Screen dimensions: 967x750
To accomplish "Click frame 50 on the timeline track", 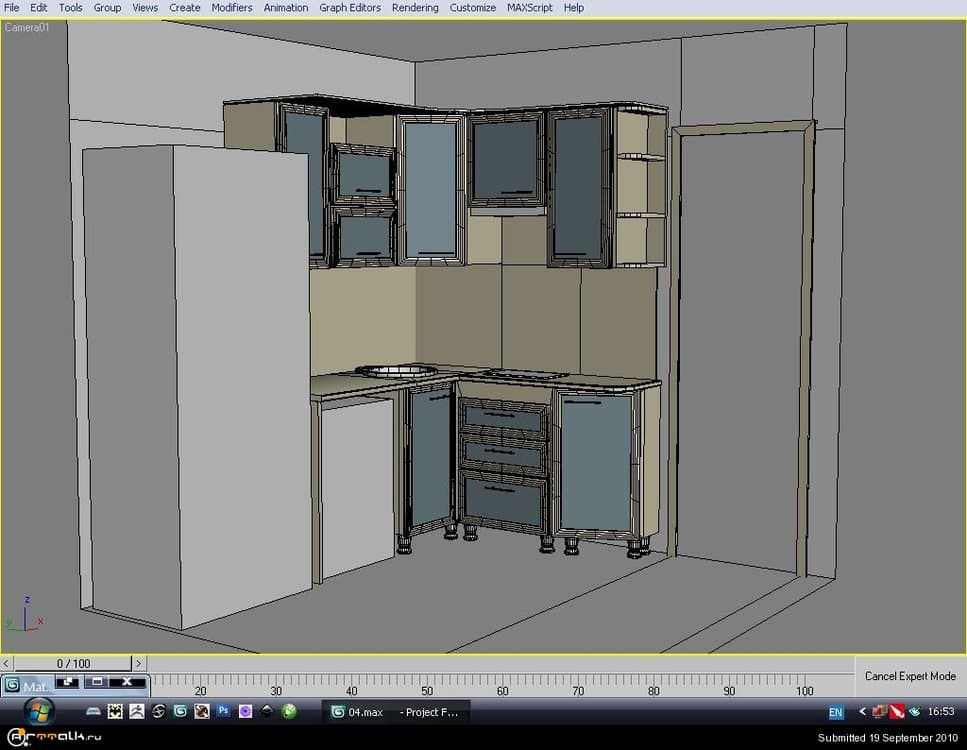I will coord(427,683).
